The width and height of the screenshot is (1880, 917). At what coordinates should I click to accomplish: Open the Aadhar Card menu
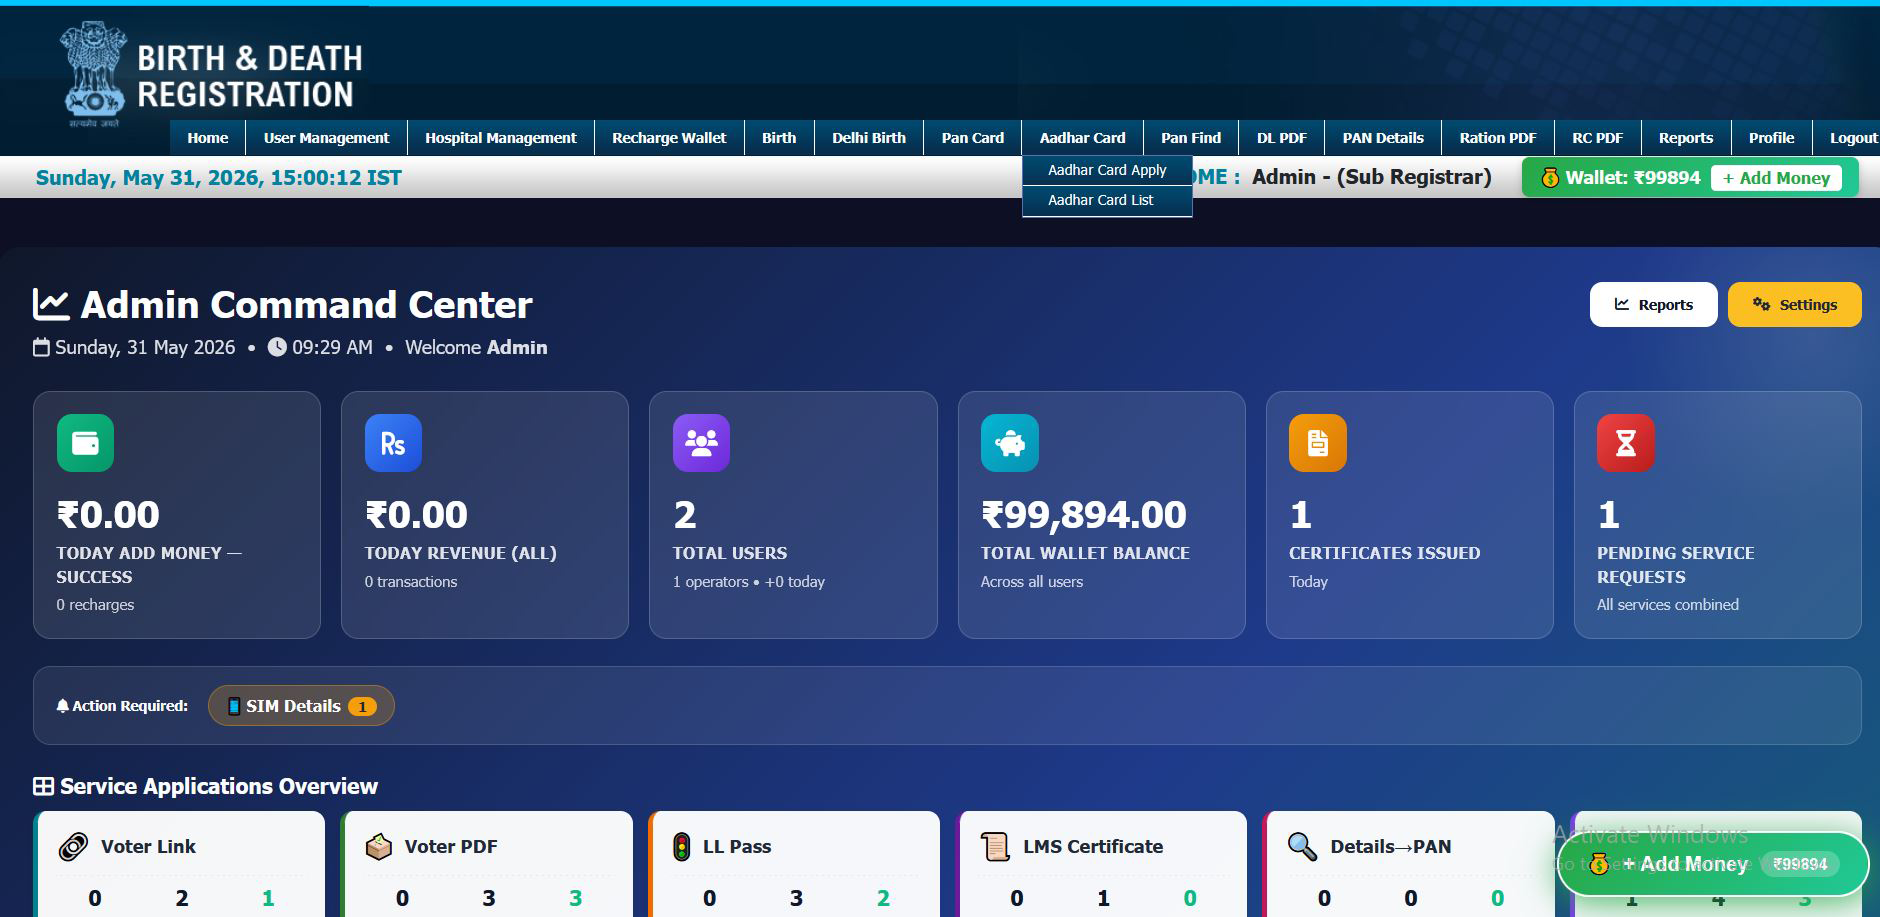point(1082,138)
